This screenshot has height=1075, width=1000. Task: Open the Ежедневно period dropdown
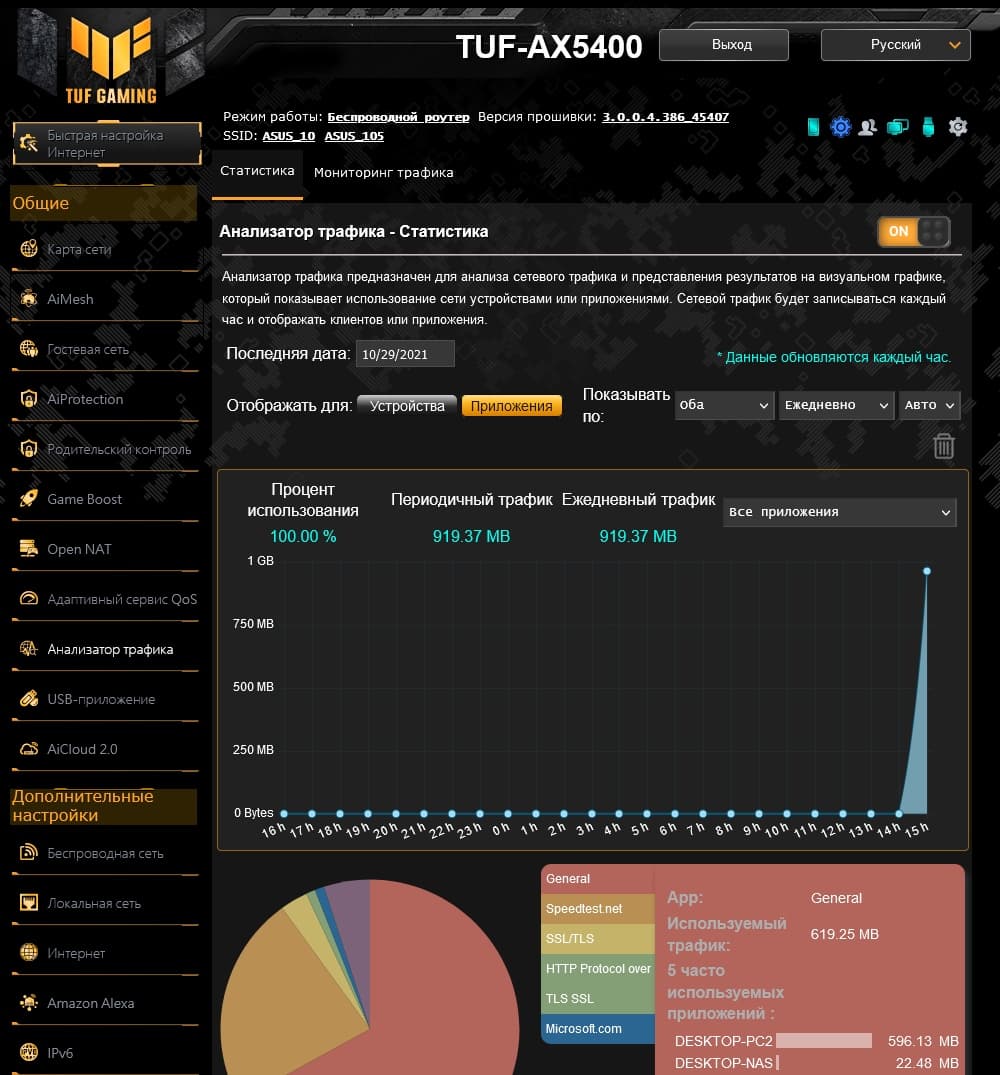point(836,405)
